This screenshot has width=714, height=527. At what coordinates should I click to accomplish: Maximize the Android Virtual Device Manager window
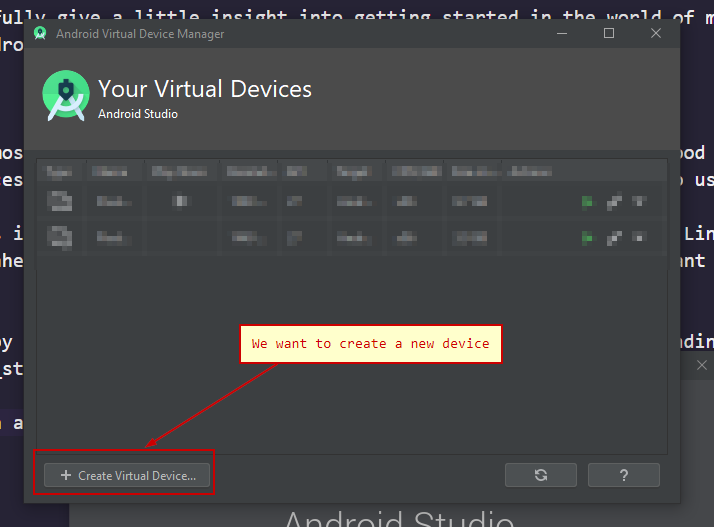[x=609, y=33]
